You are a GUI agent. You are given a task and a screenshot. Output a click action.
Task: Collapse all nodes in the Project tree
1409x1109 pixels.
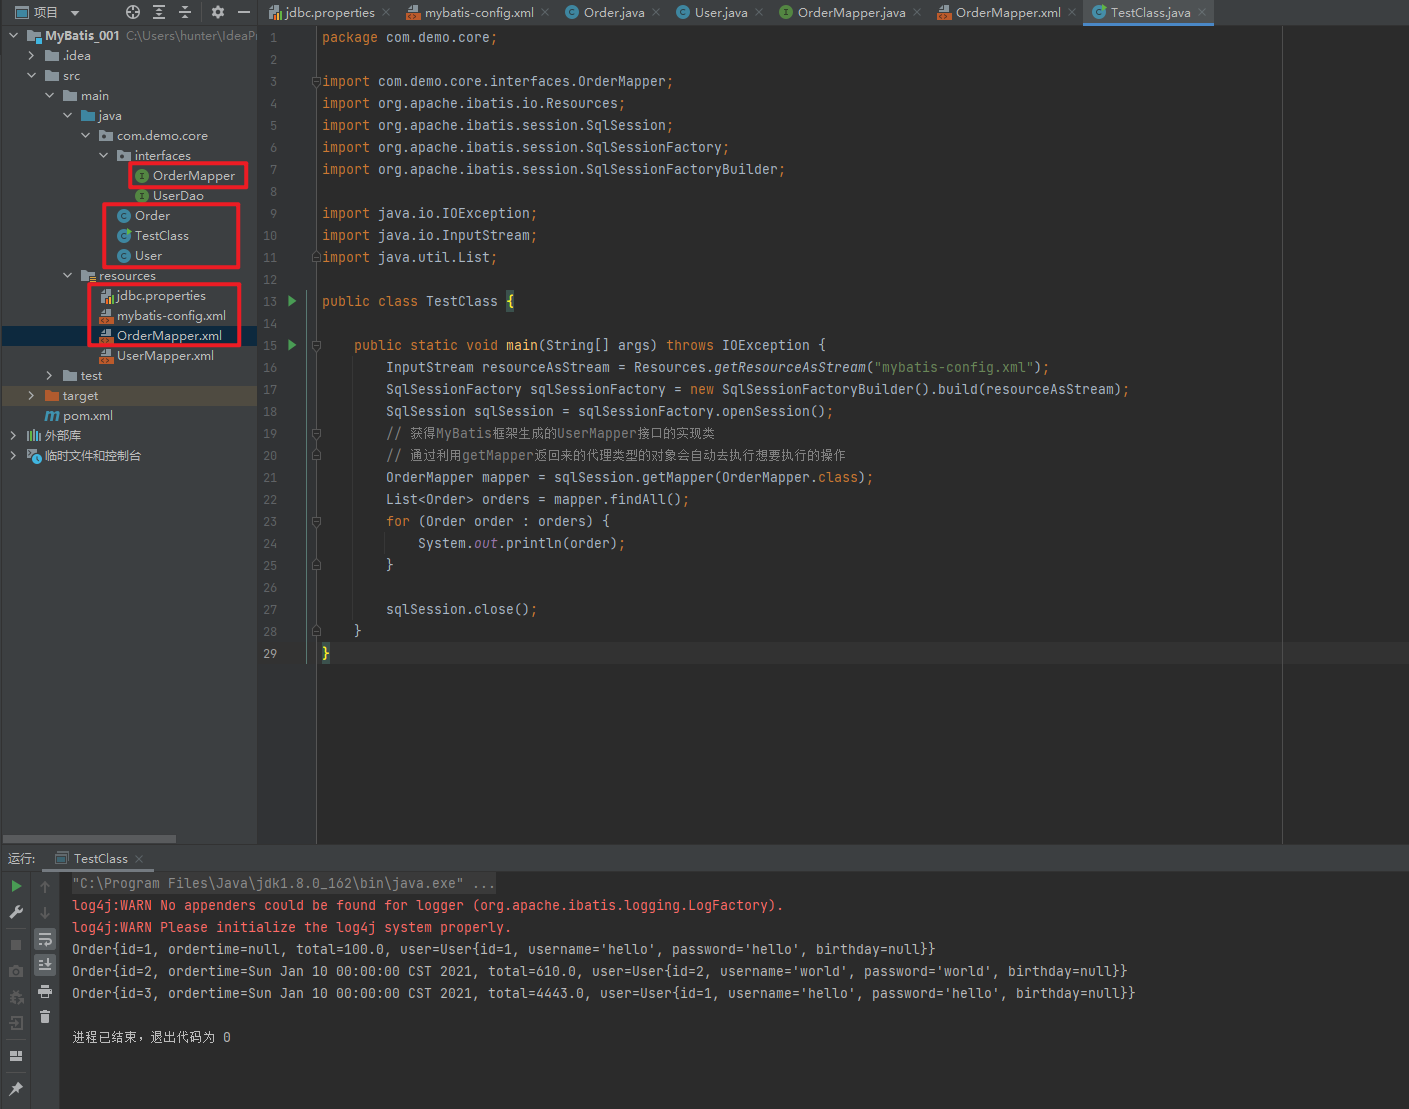(x=185, y=12)
